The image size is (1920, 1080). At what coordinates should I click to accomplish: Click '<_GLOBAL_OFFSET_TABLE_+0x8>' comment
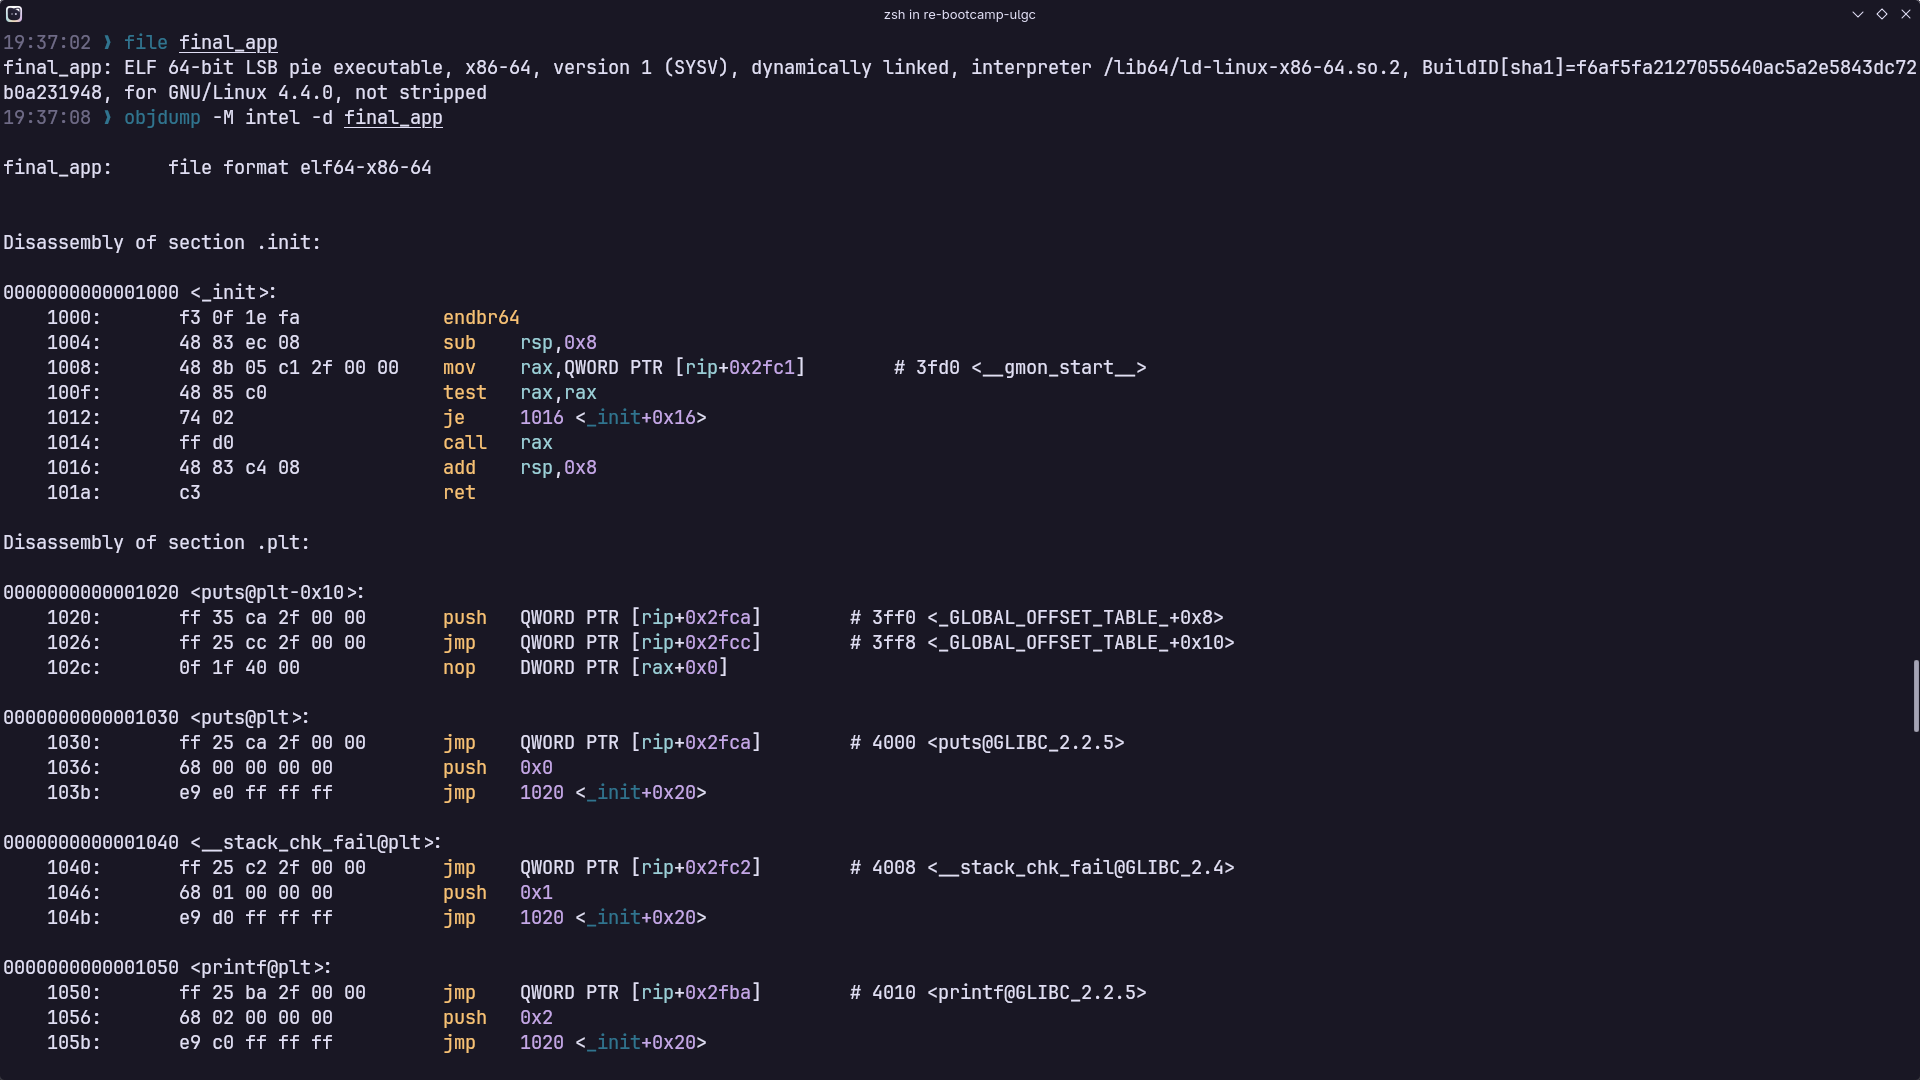[x=1075, y=618]
